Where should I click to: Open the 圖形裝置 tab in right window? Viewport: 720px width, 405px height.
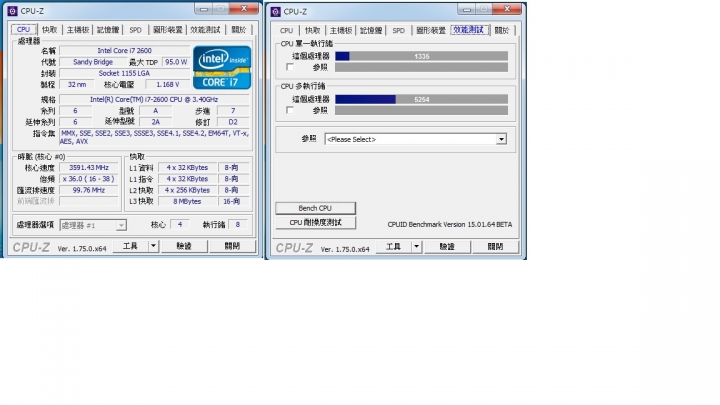(431, 30)
